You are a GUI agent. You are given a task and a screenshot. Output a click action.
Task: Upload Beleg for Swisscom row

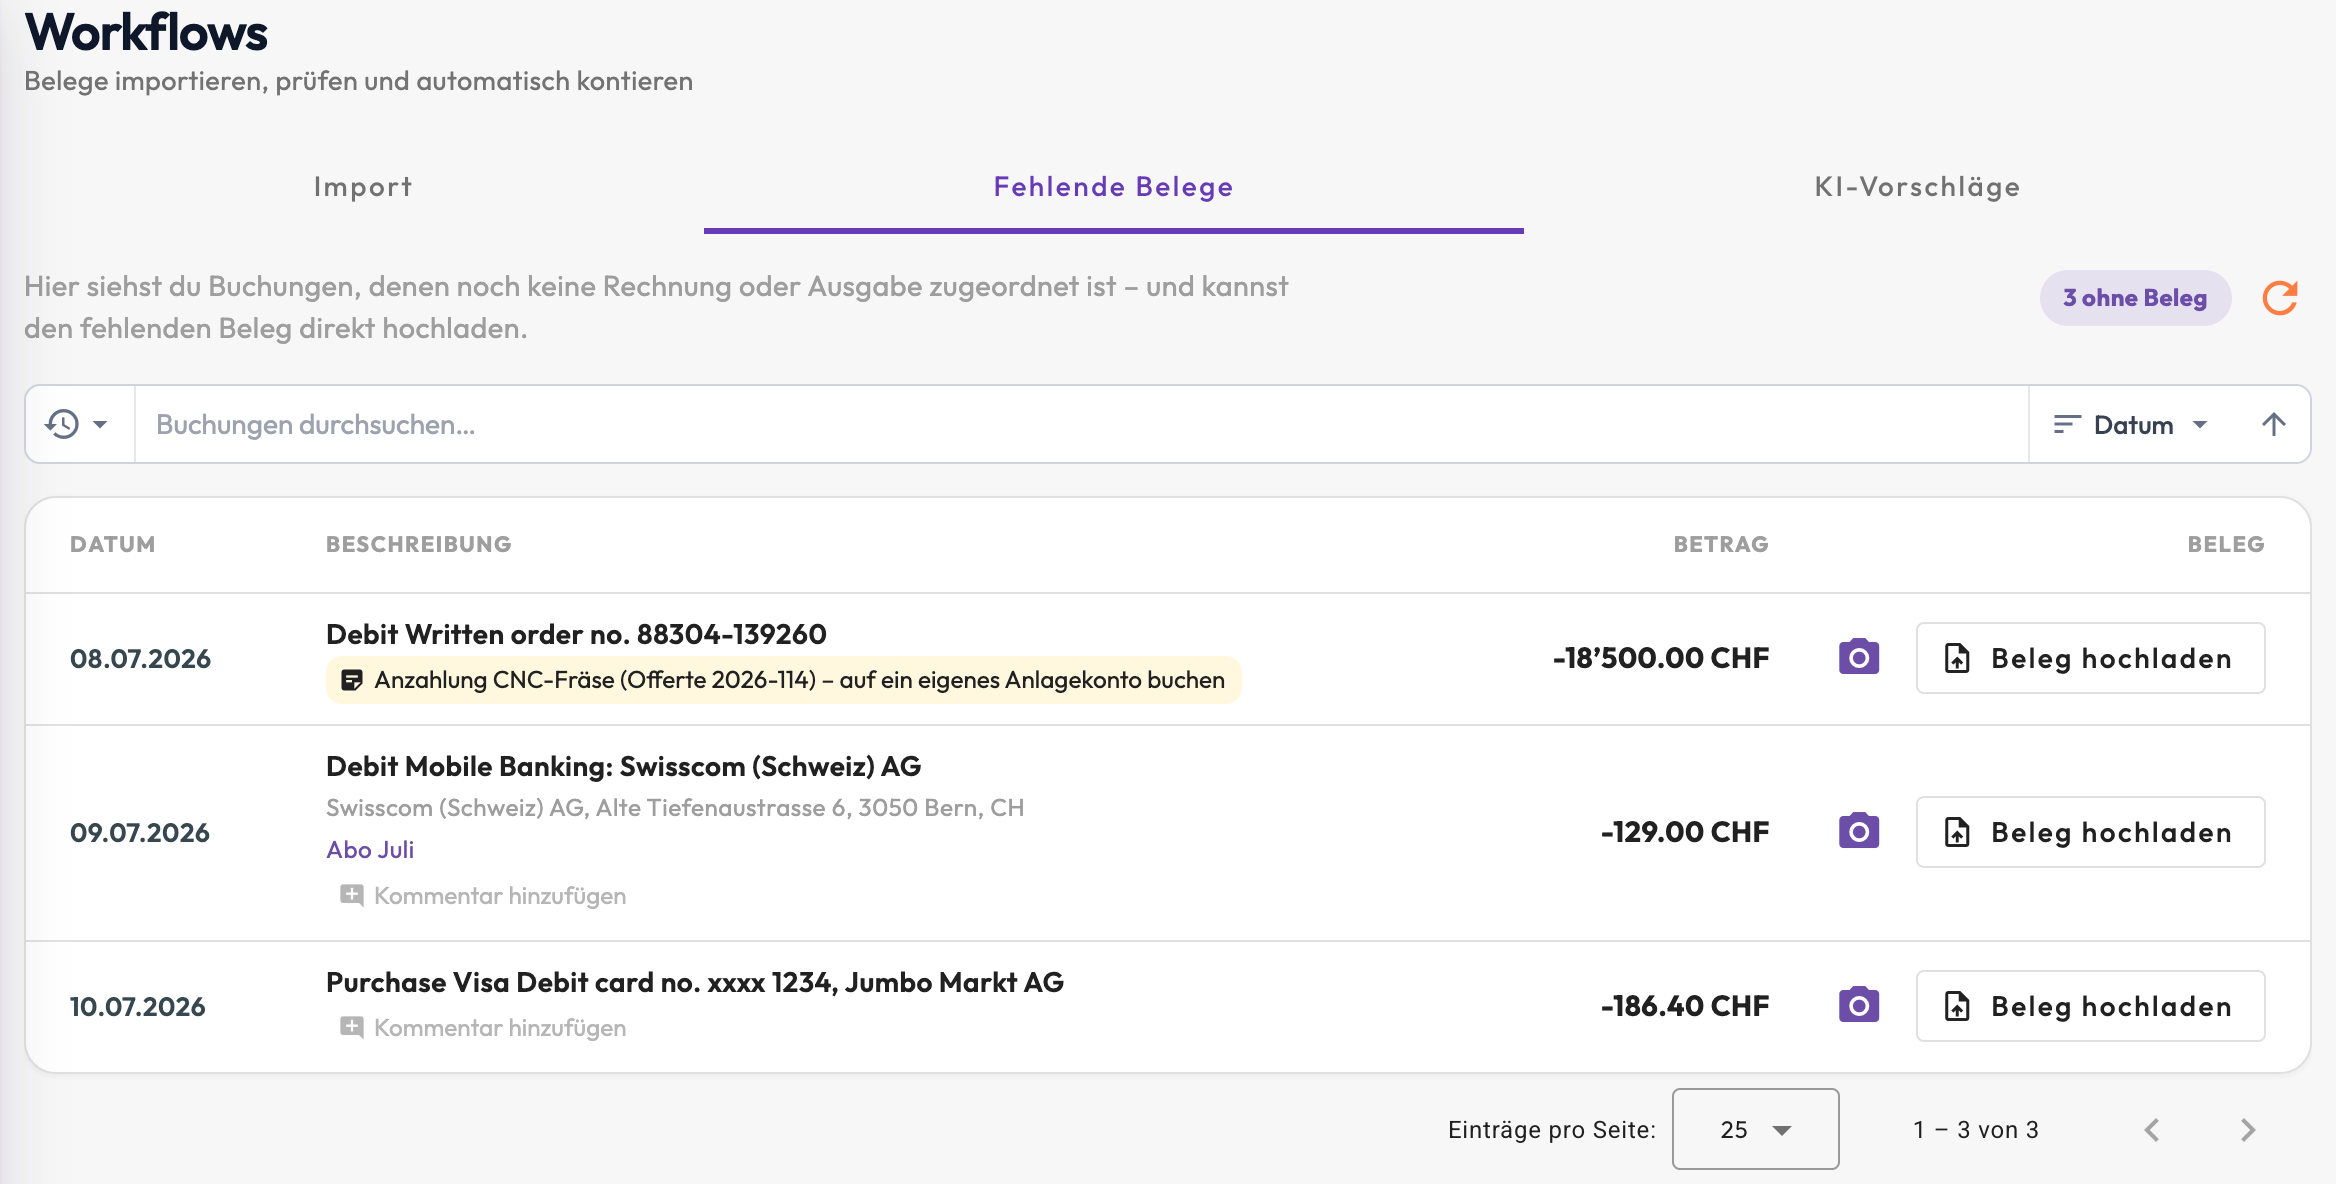tap(2090, 832)
